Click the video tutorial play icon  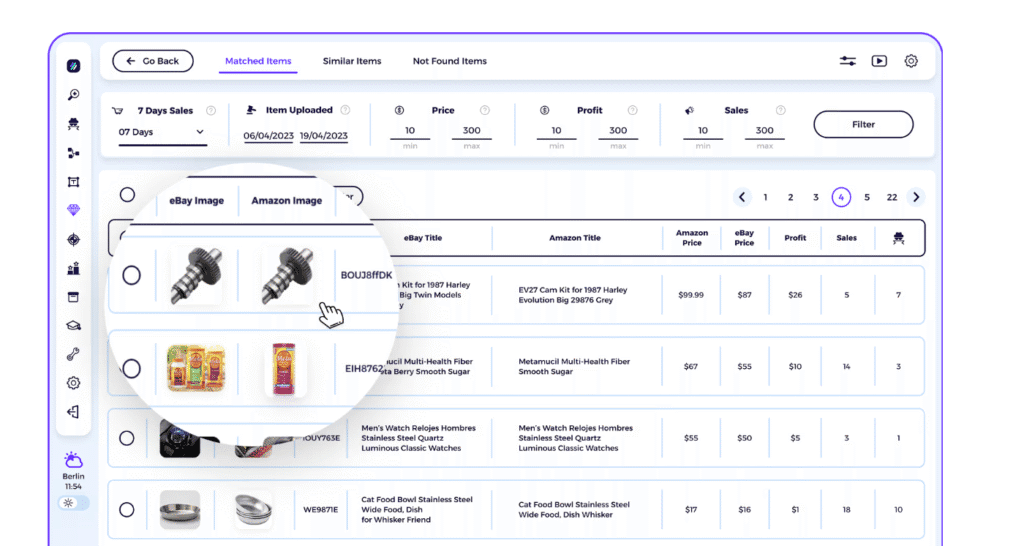pyautogui.click(x=879, y=61)
